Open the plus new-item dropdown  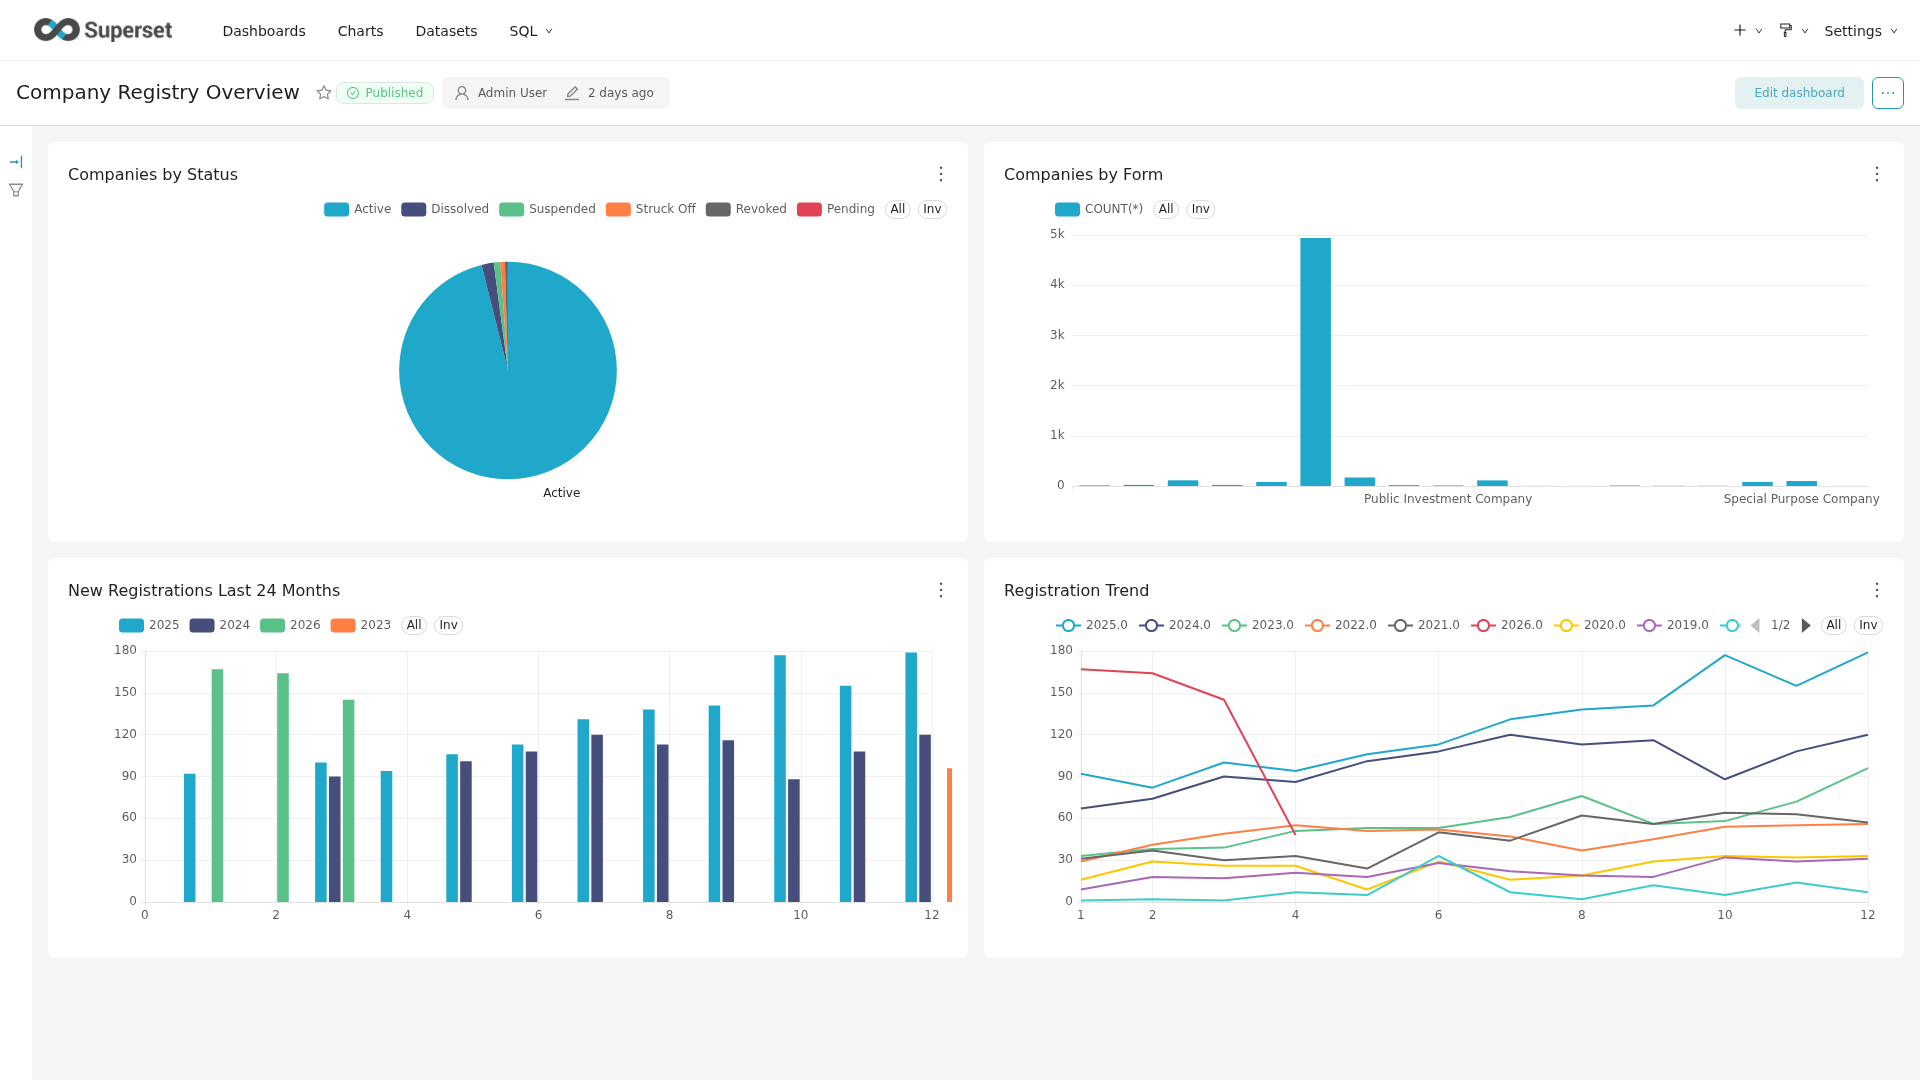pyautogui.click(x=1747, y=31)
